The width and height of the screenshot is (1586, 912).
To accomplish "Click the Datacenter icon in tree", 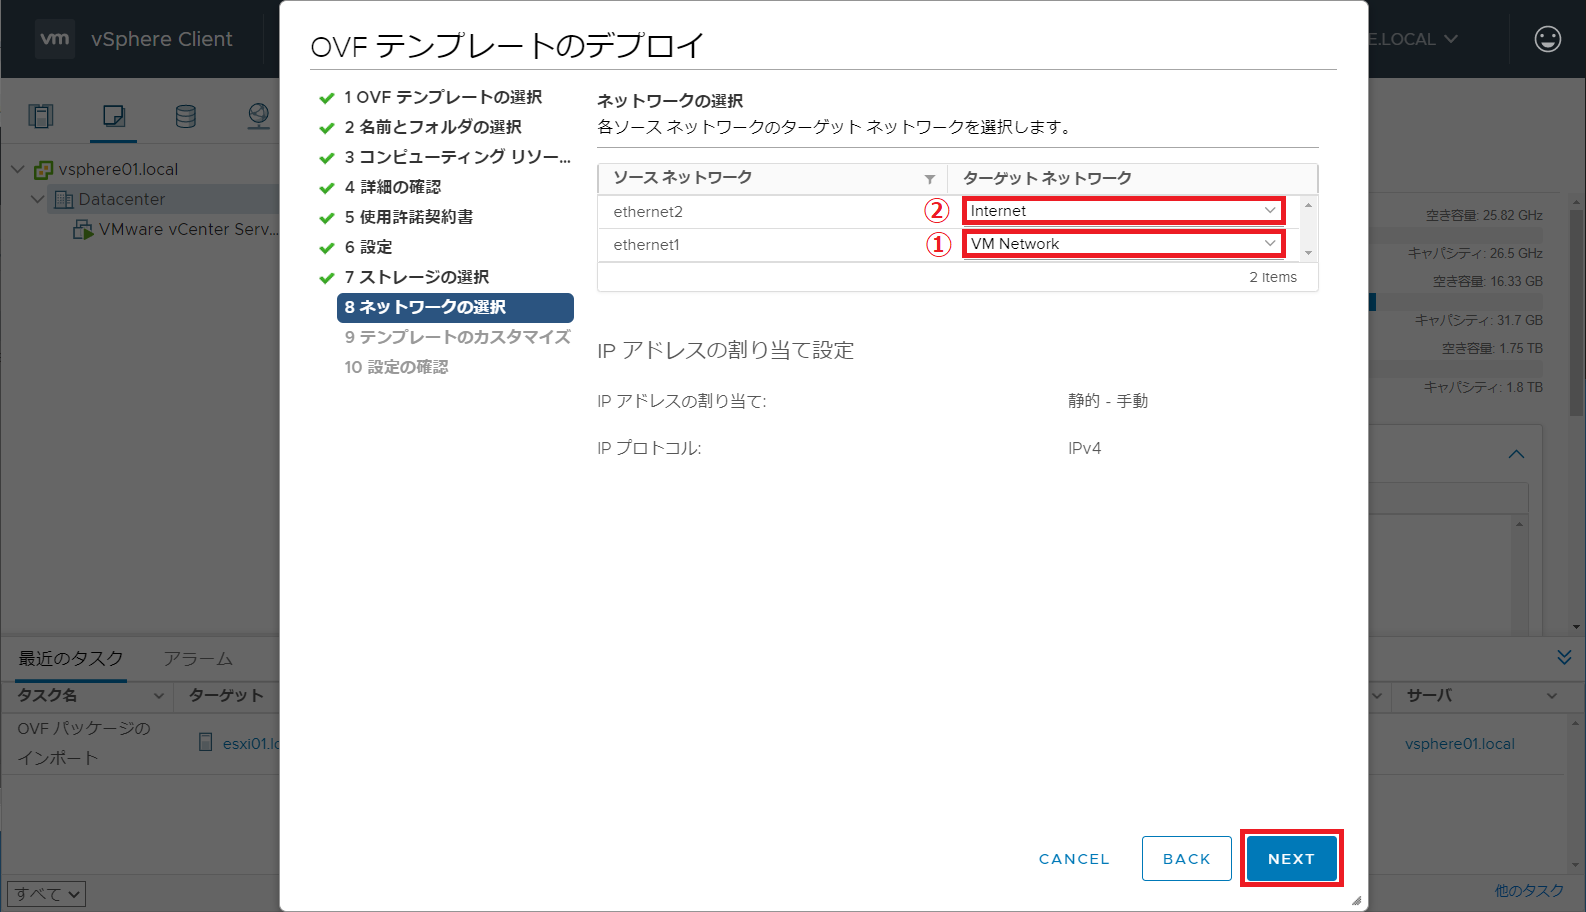I will point(64,200).
